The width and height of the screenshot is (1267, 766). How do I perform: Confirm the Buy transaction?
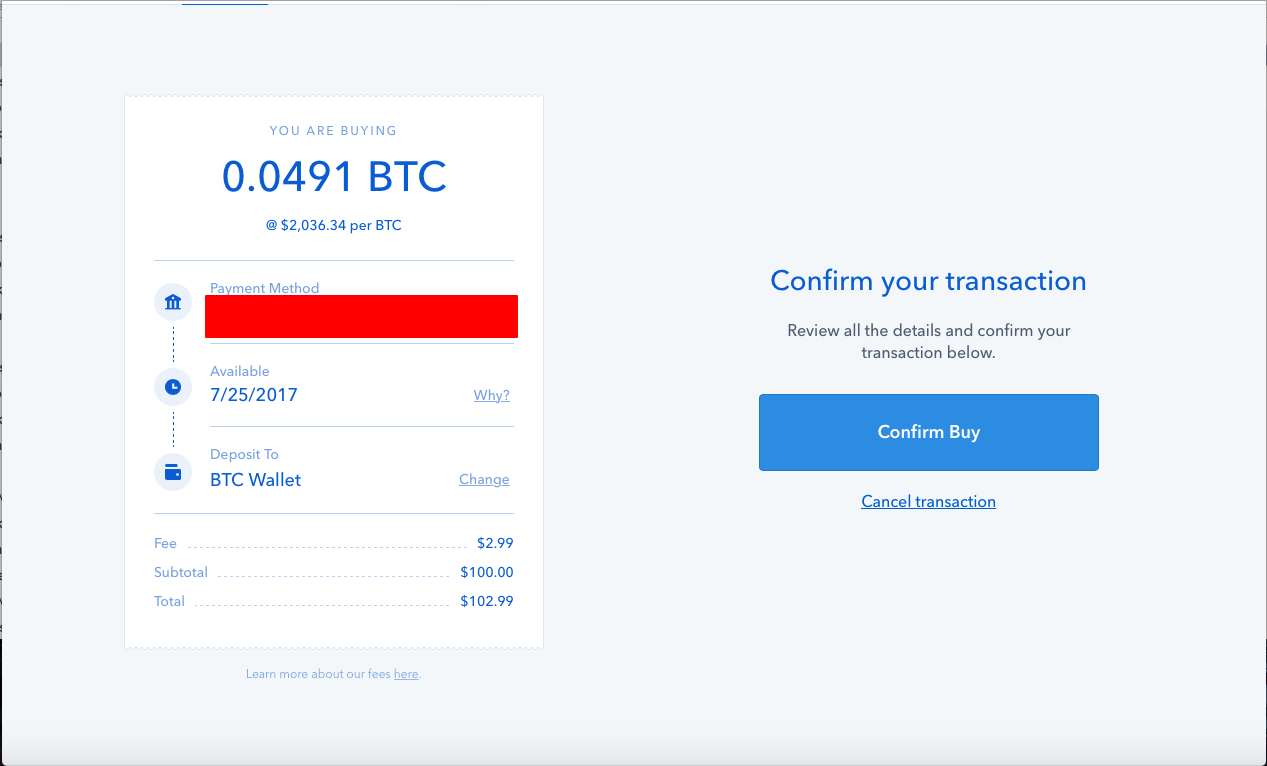pos(928,432)
